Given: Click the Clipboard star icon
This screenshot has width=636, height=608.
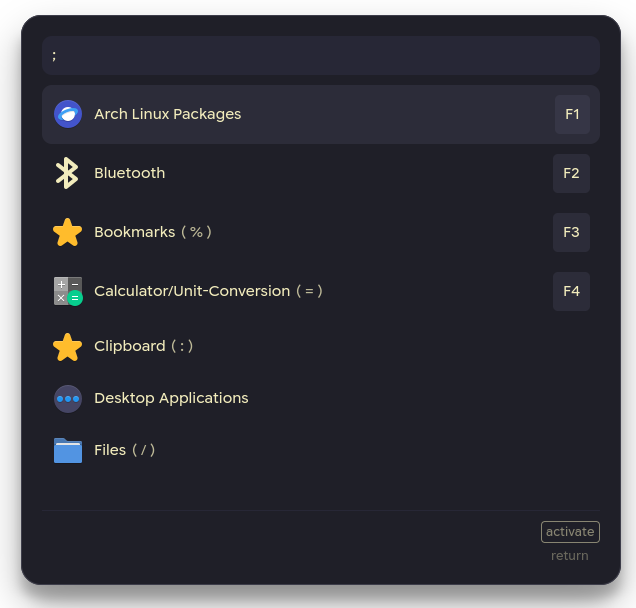Looking at the screenshot, I should [x=67, y=346].
